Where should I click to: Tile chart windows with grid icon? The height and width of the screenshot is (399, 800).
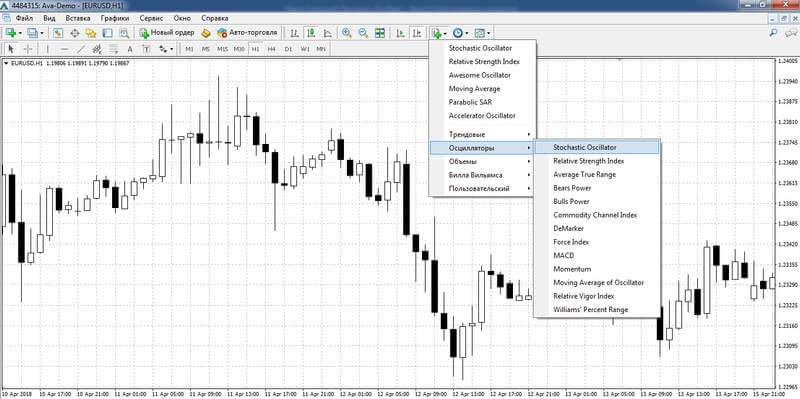380,33
